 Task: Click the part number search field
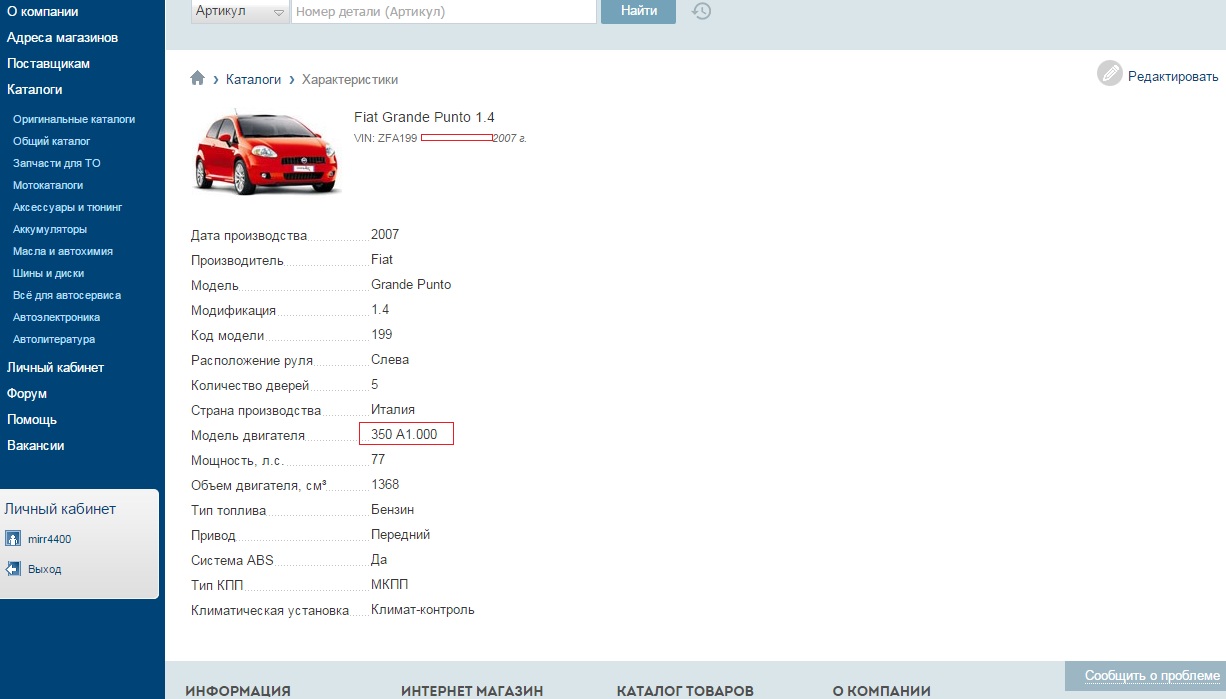click(x=443, y=12)
